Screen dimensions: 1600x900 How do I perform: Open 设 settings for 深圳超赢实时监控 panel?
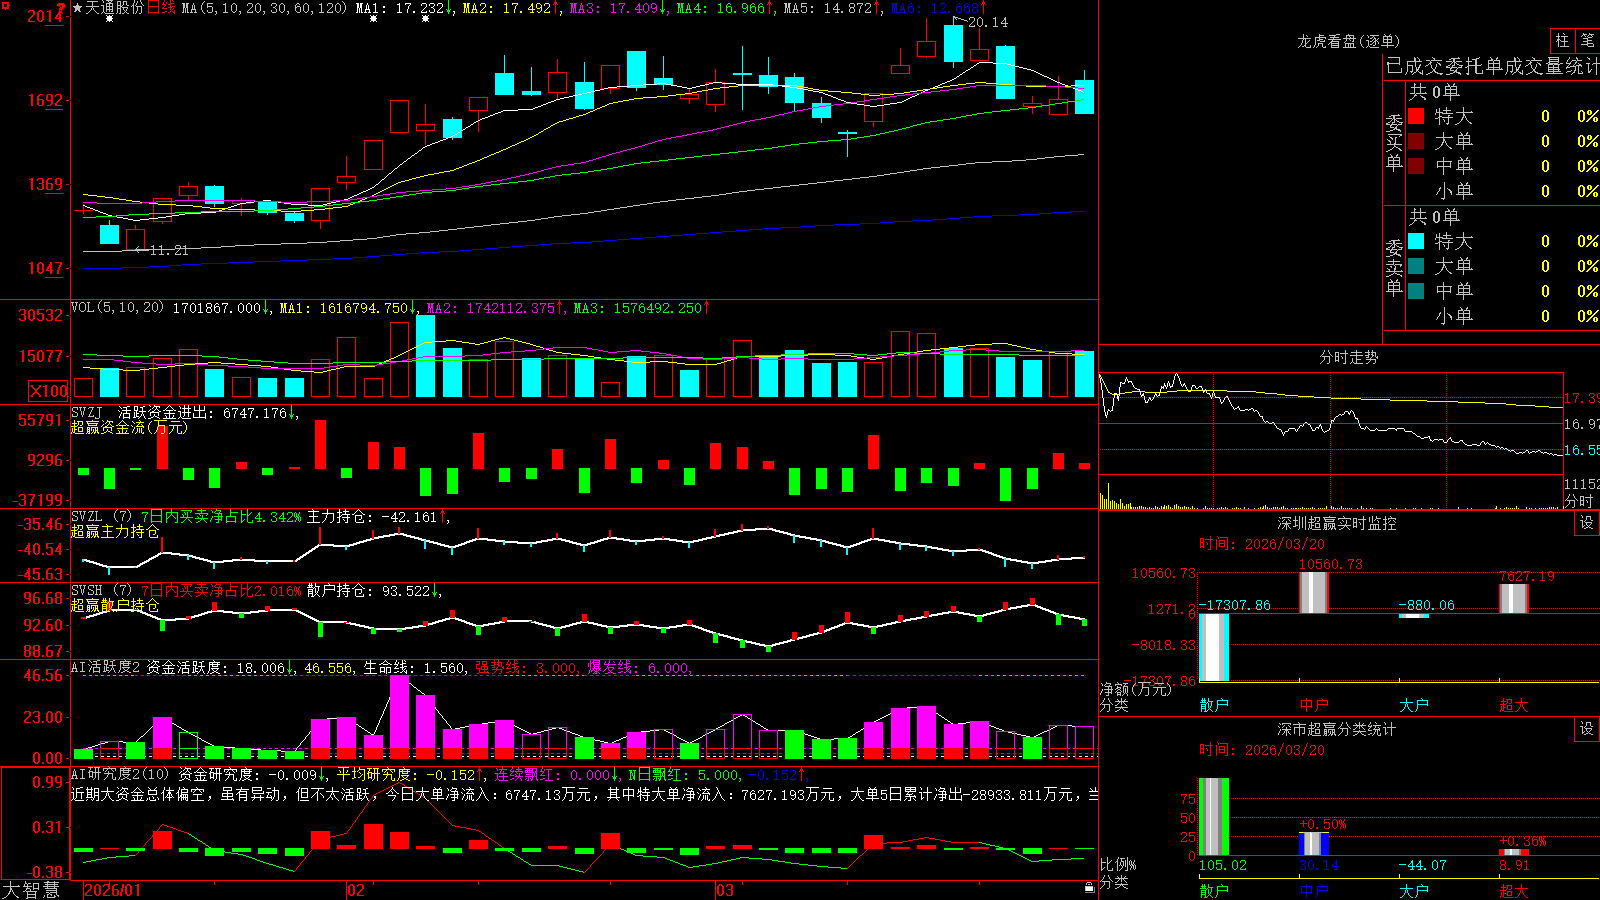coord(1587,523)
